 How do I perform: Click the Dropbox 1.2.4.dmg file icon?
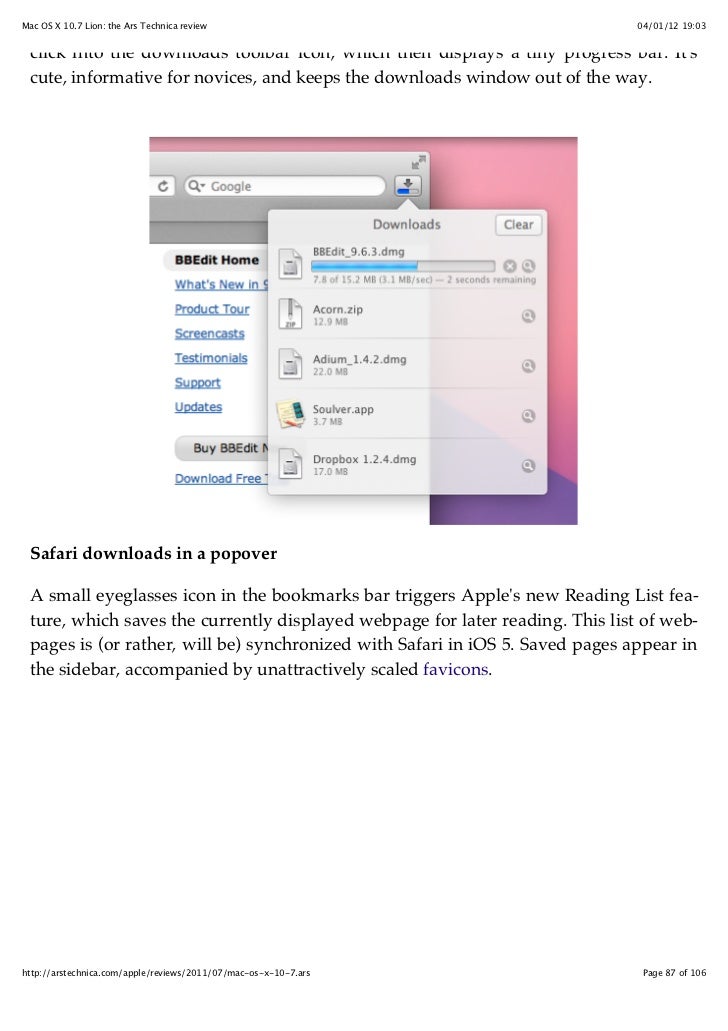tap(290, 464)
